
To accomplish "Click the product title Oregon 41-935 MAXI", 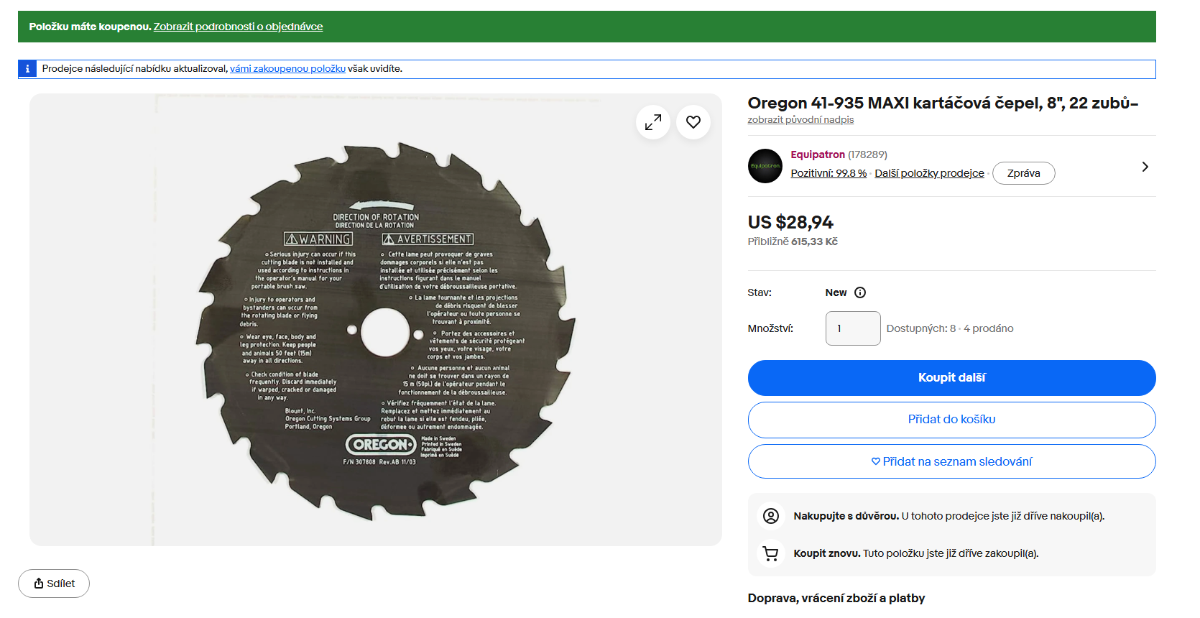I will 943,103.
